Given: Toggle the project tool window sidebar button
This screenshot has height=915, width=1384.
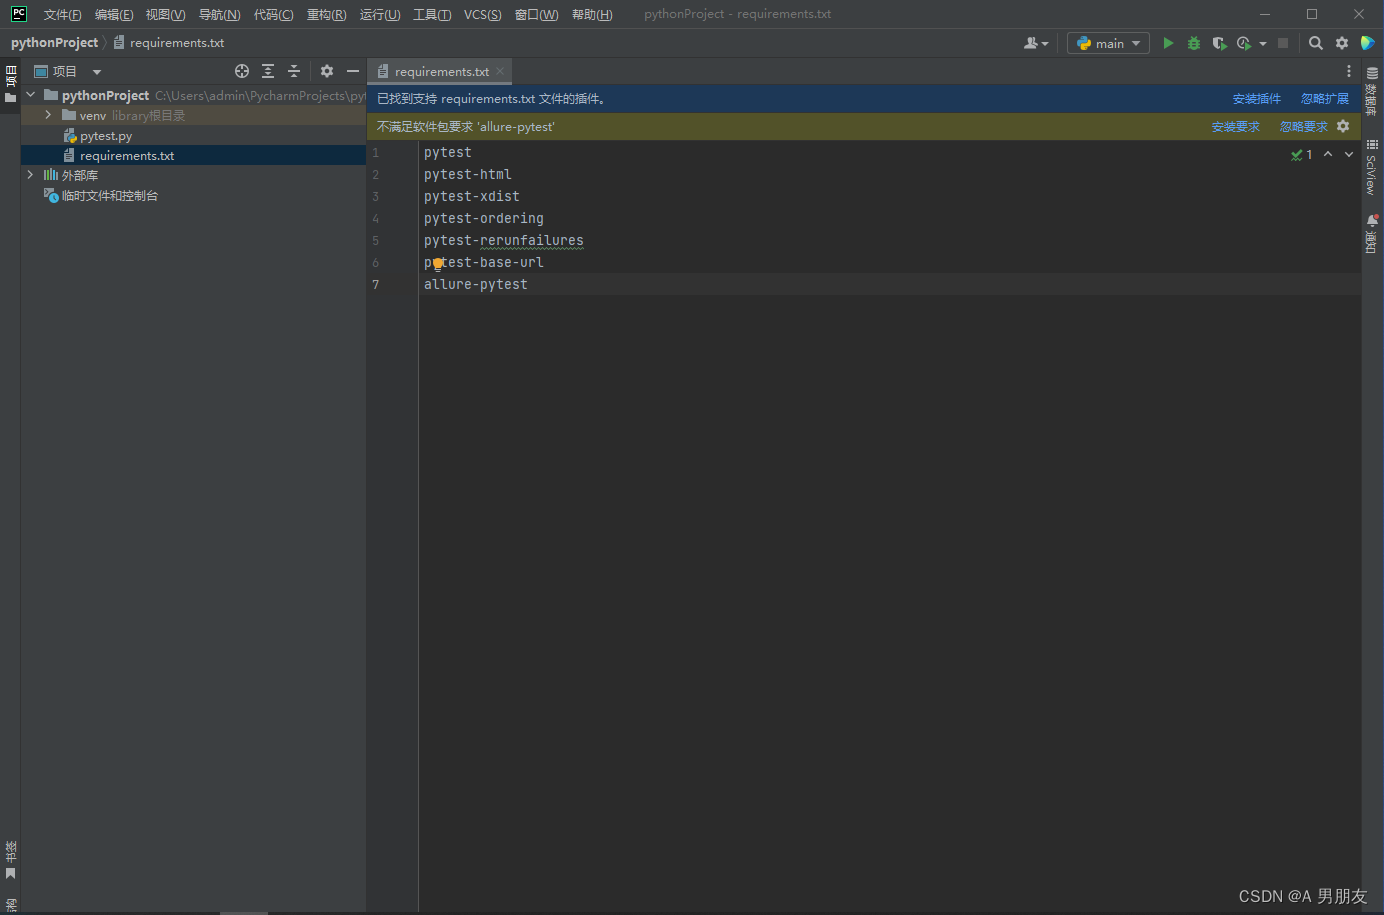Looking at the screenshot, I should pyautogui.click(x=11, y=84).
